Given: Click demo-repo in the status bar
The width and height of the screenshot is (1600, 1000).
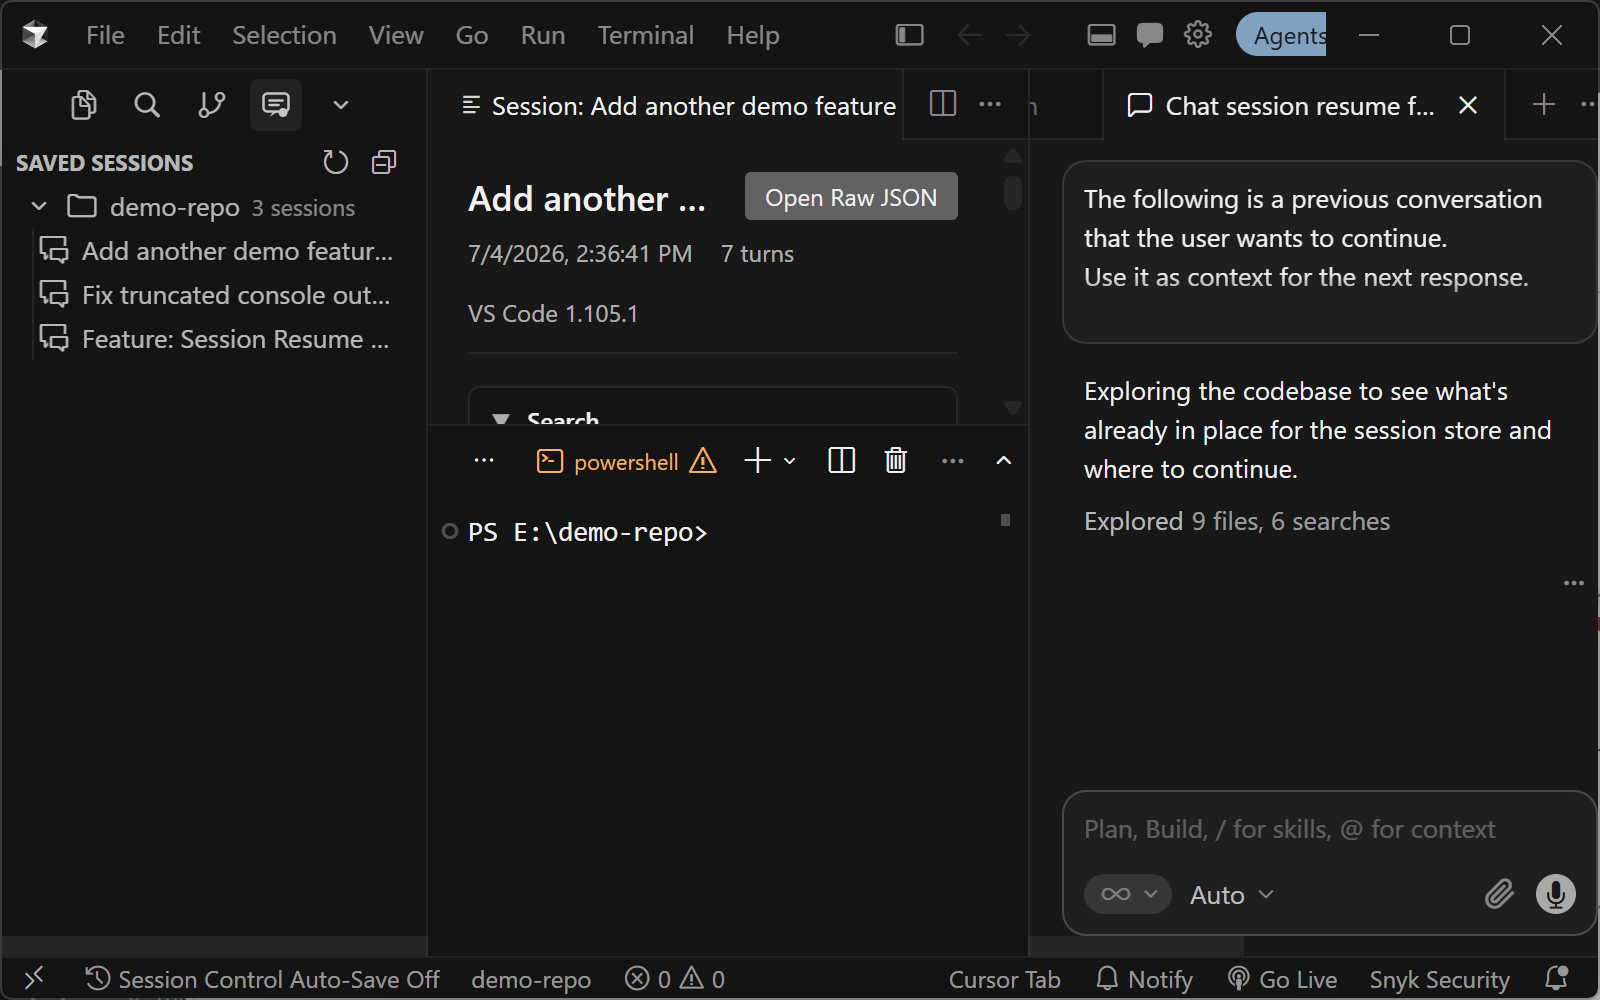Looking at the screenshot, I should pyautogui.click(x=531, y=980).
